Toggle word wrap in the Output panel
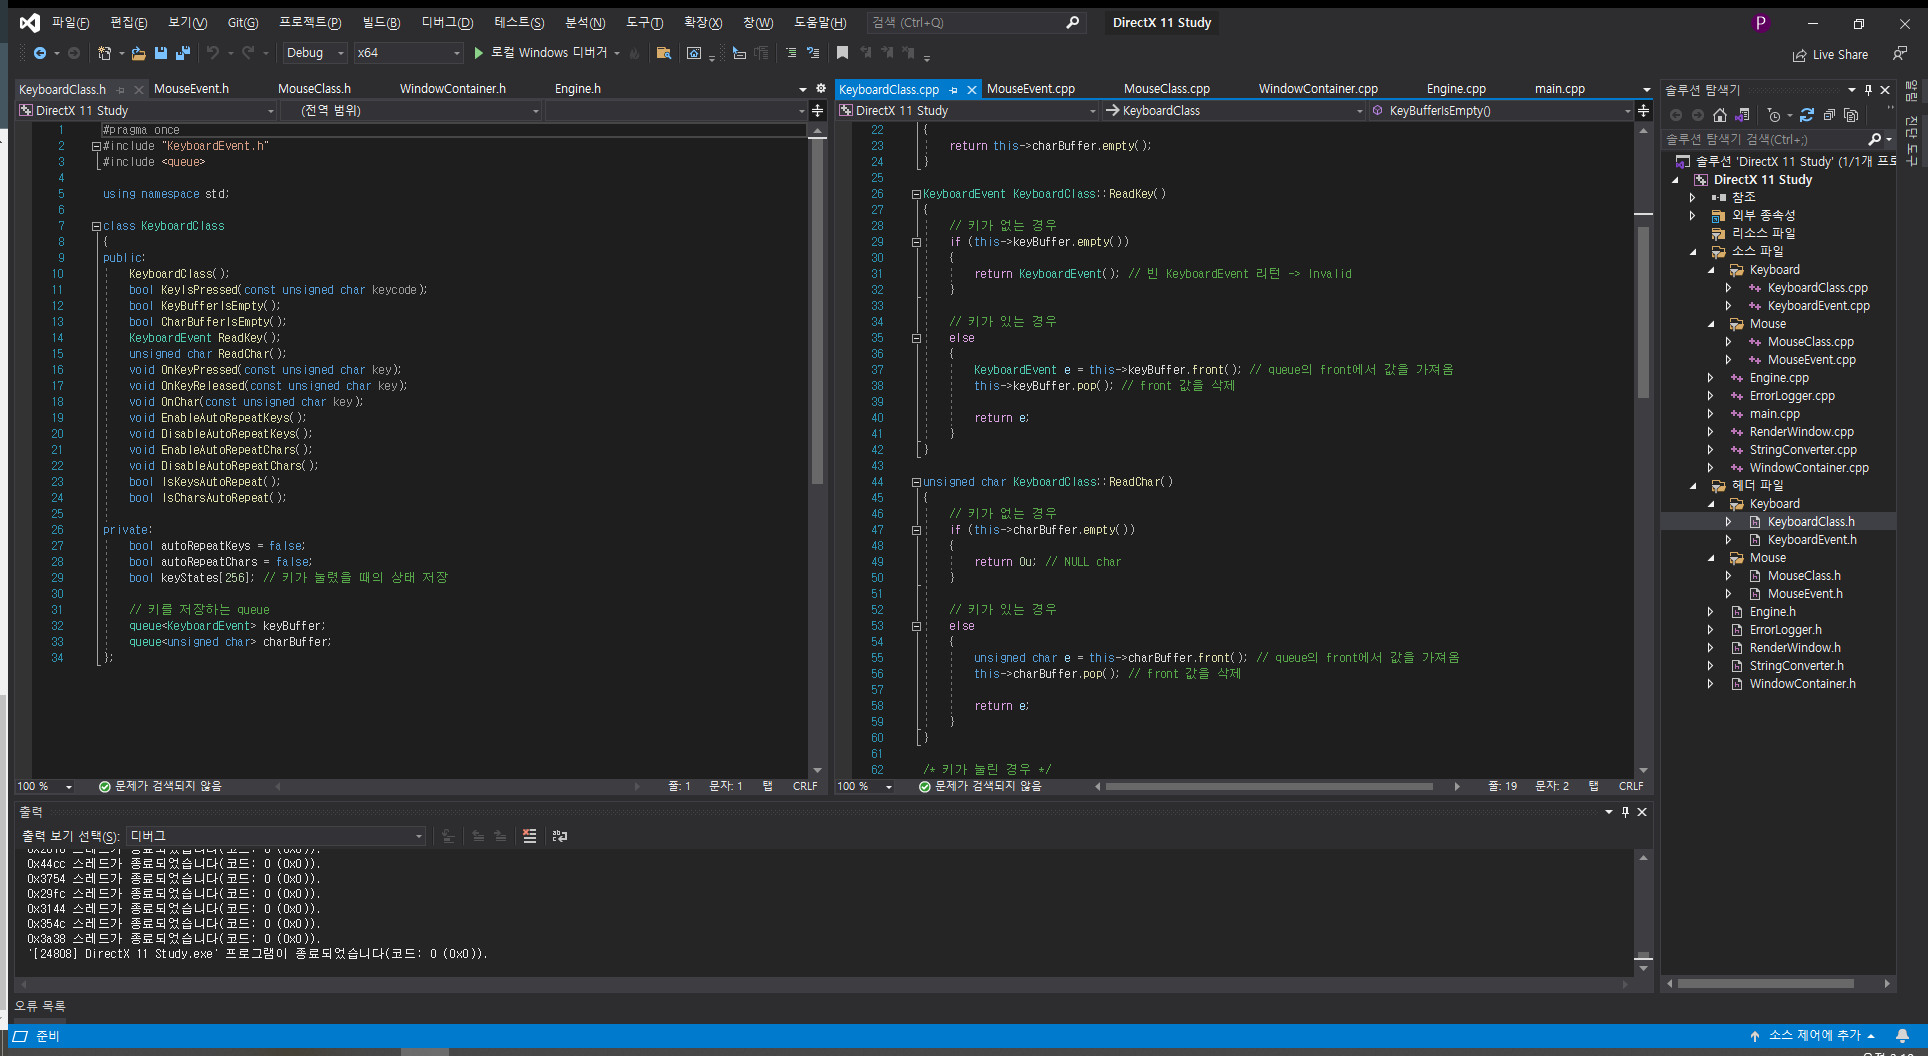Screen dimensions: 1928x1056 coord(560,836)
